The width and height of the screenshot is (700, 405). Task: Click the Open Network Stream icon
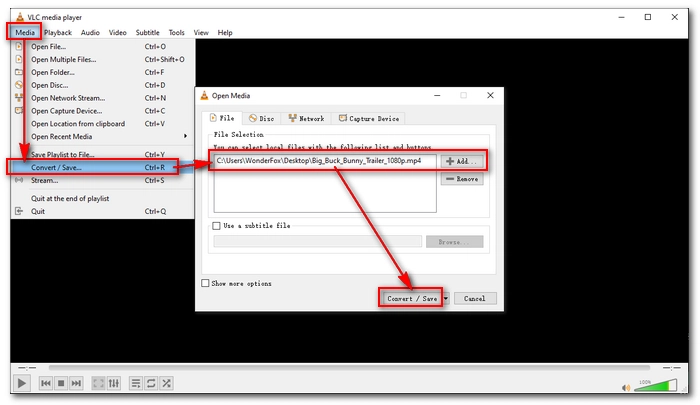(19, 97)
